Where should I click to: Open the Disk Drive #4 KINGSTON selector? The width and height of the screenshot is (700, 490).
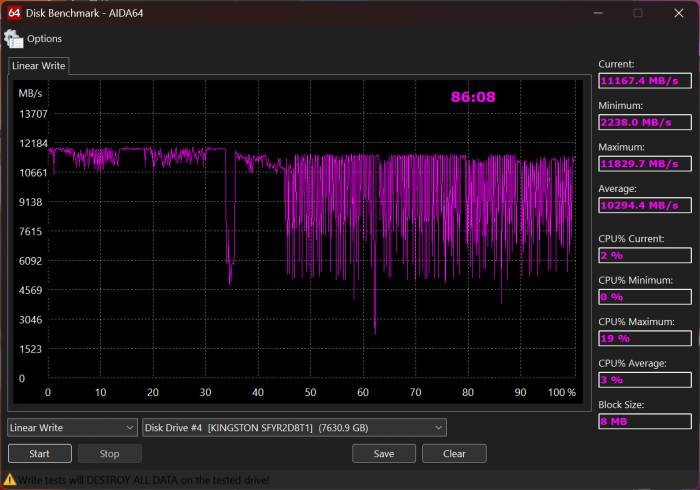pyautogui.click(x=294, y=427)
